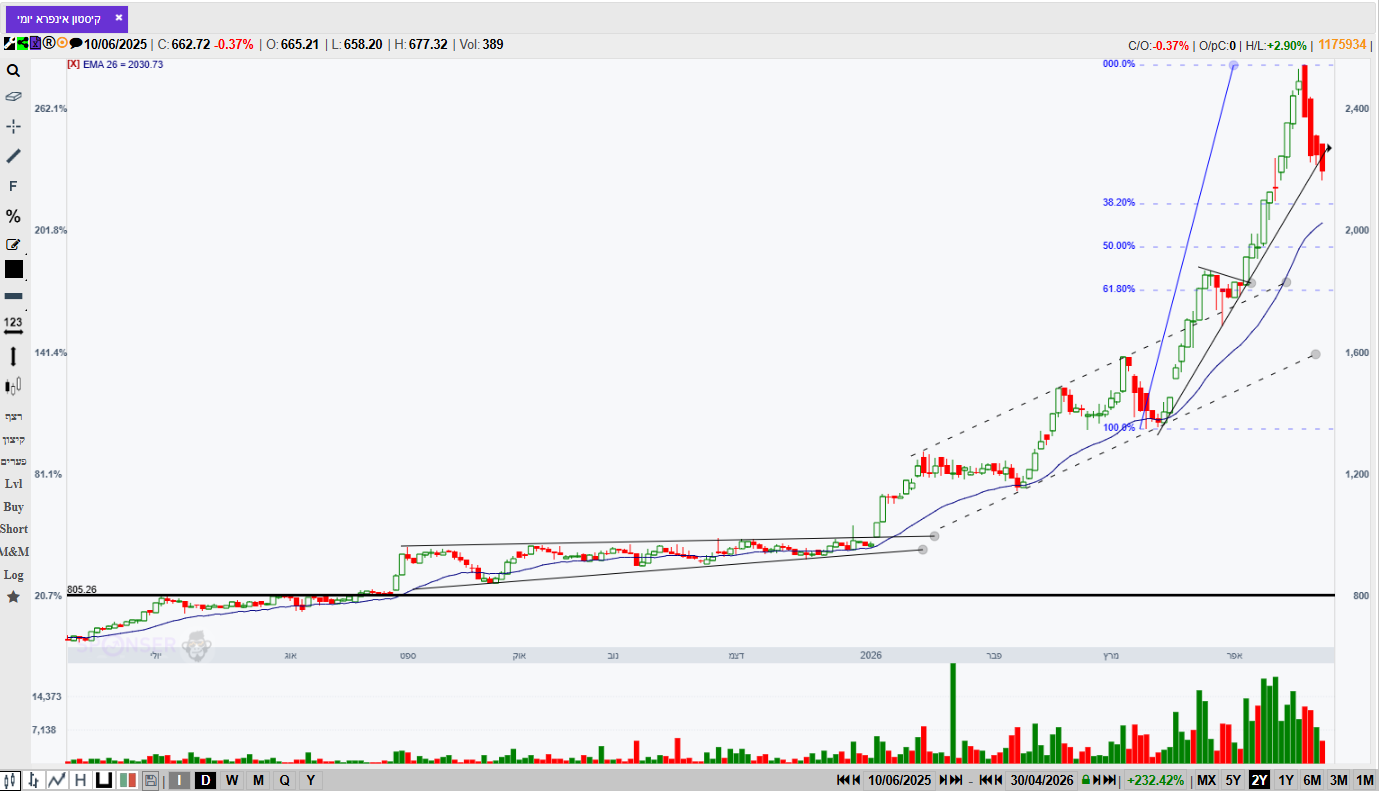Open the green-red candle color scheme
Viewport: 1379px width, 791px height.
click(x=127, y=780)
